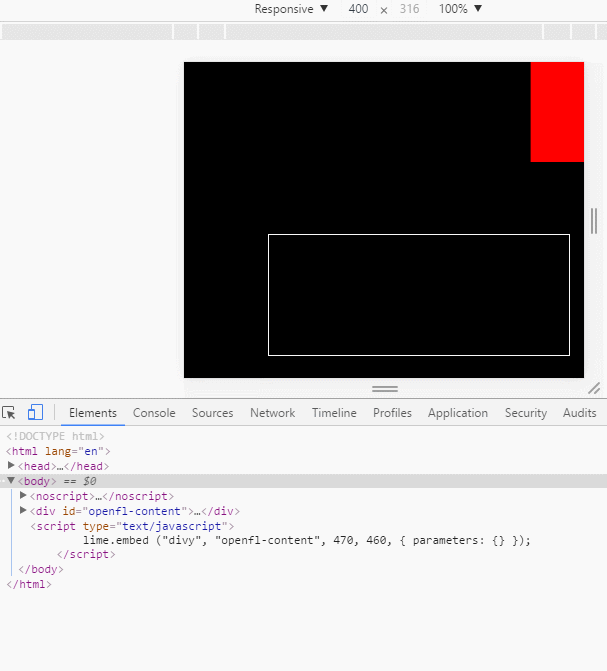Toggle the device toolbar icon
The image size is (607, 671).
tap(35, 413)
